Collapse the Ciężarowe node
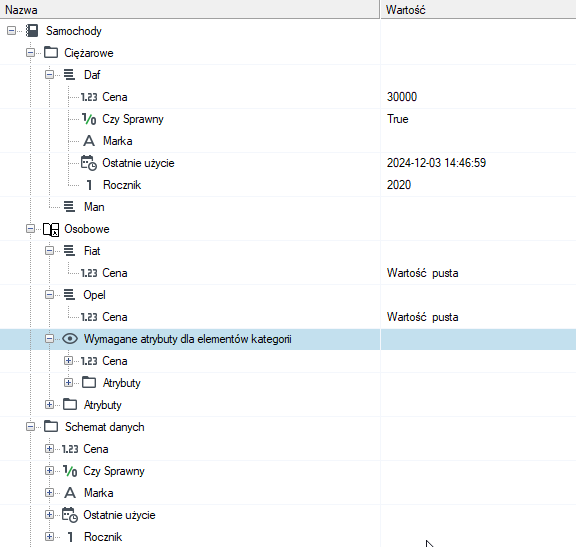The height and width of the screenshot is (547, 576). click(30, 53)
